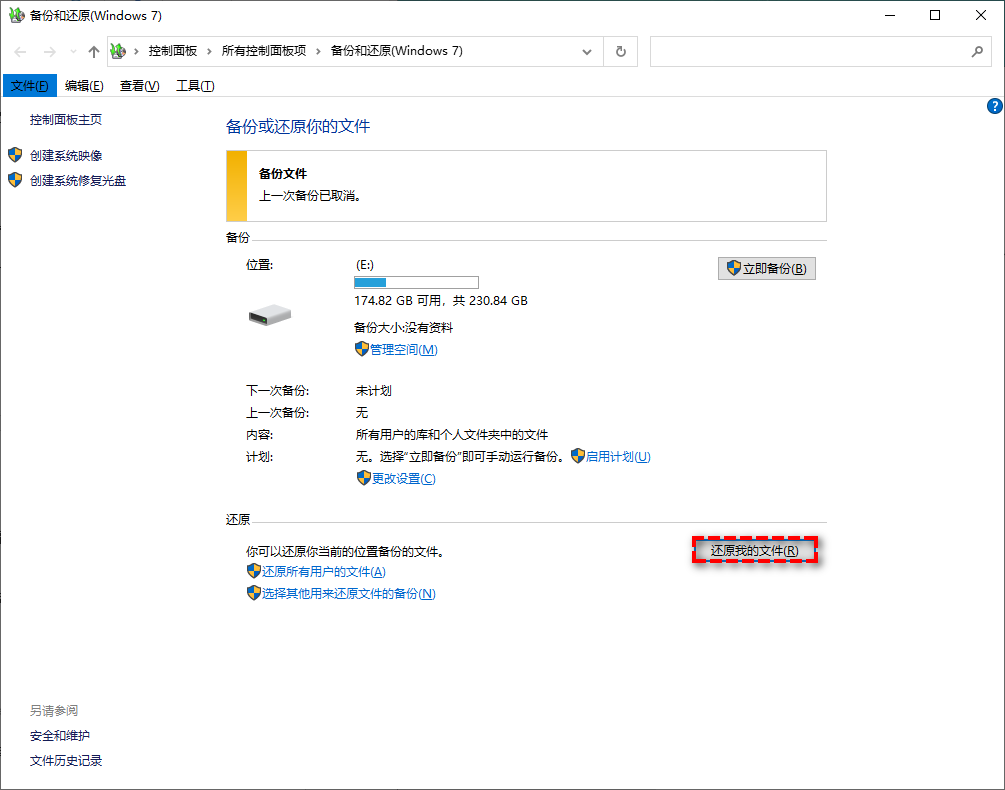
Task: Click 启用计划(U) link
Action: click(x=618, y=456)
